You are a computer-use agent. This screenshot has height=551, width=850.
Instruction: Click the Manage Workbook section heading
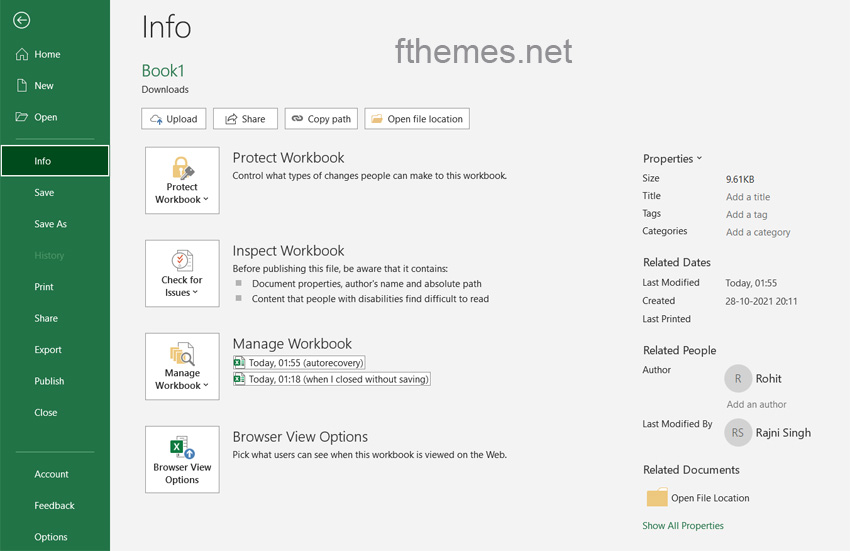click(x=292, y=344)
